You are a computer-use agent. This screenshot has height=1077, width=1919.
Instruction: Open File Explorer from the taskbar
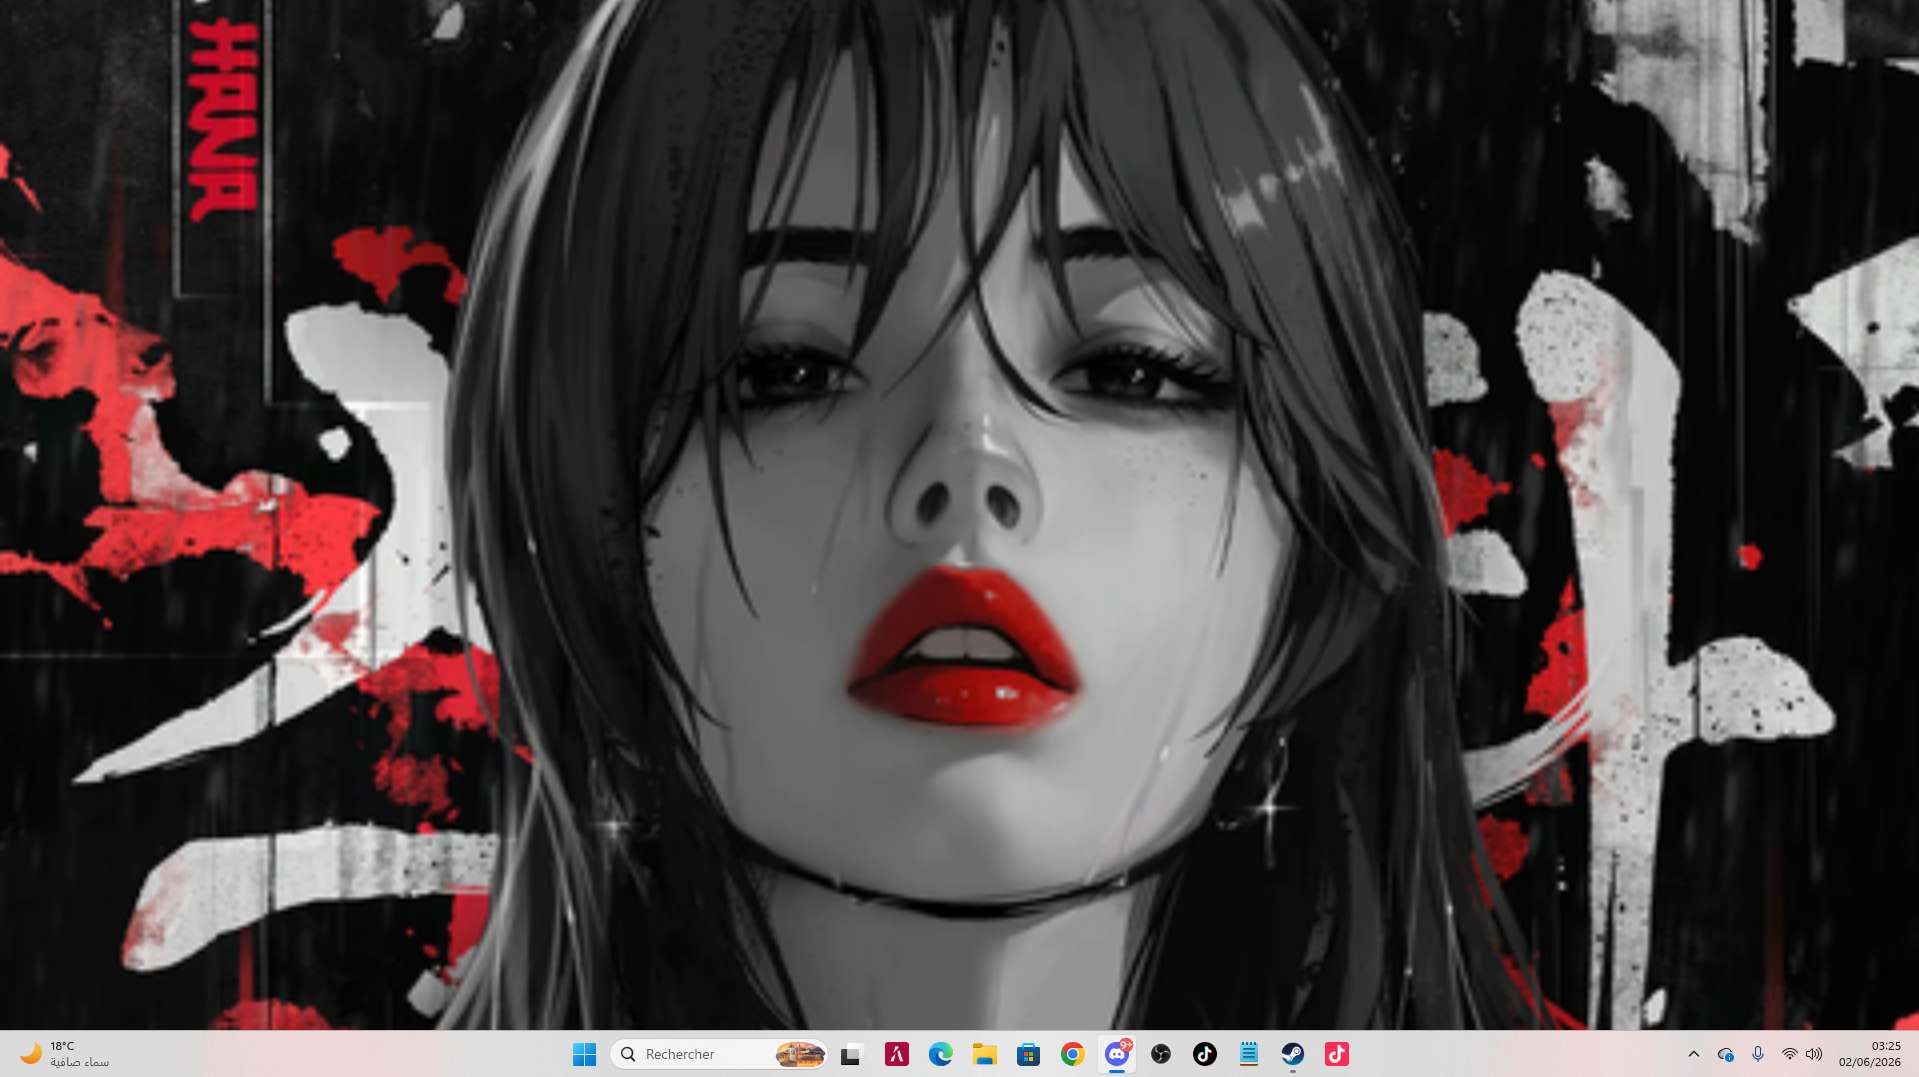coord(984,1054)
